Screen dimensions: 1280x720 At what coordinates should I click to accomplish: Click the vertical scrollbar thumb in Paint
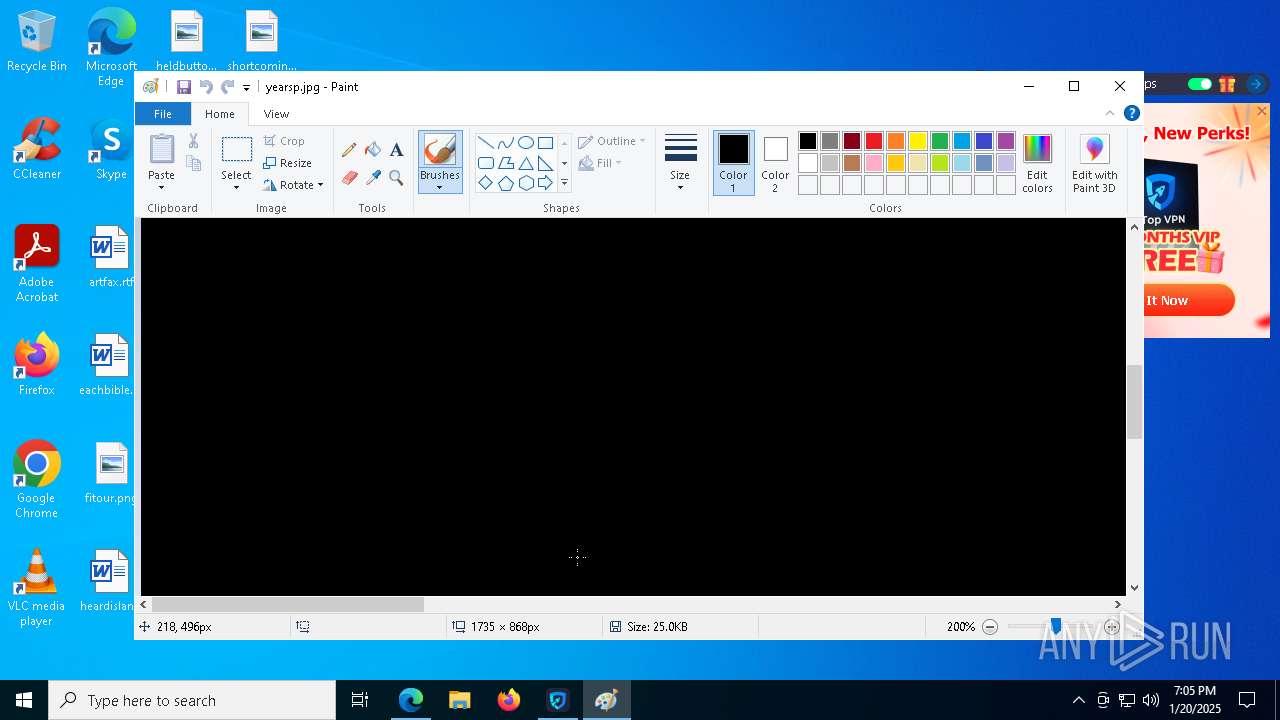point(1134,402)
